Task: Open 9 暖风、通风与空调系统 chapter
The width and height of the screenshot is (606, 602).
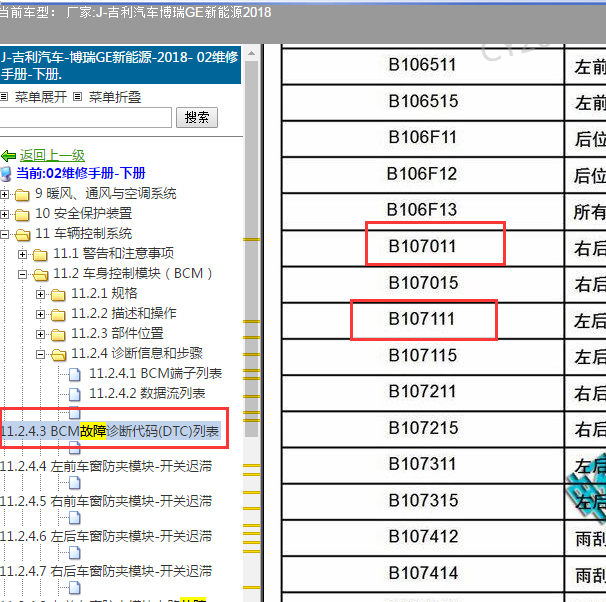Action: (106, 194)
